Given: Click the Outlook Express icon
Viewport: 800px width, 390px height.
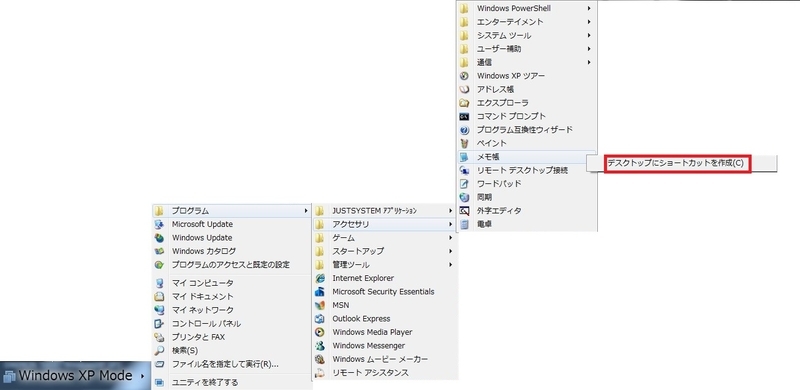Looking at the screenshot, I should 320,319.
